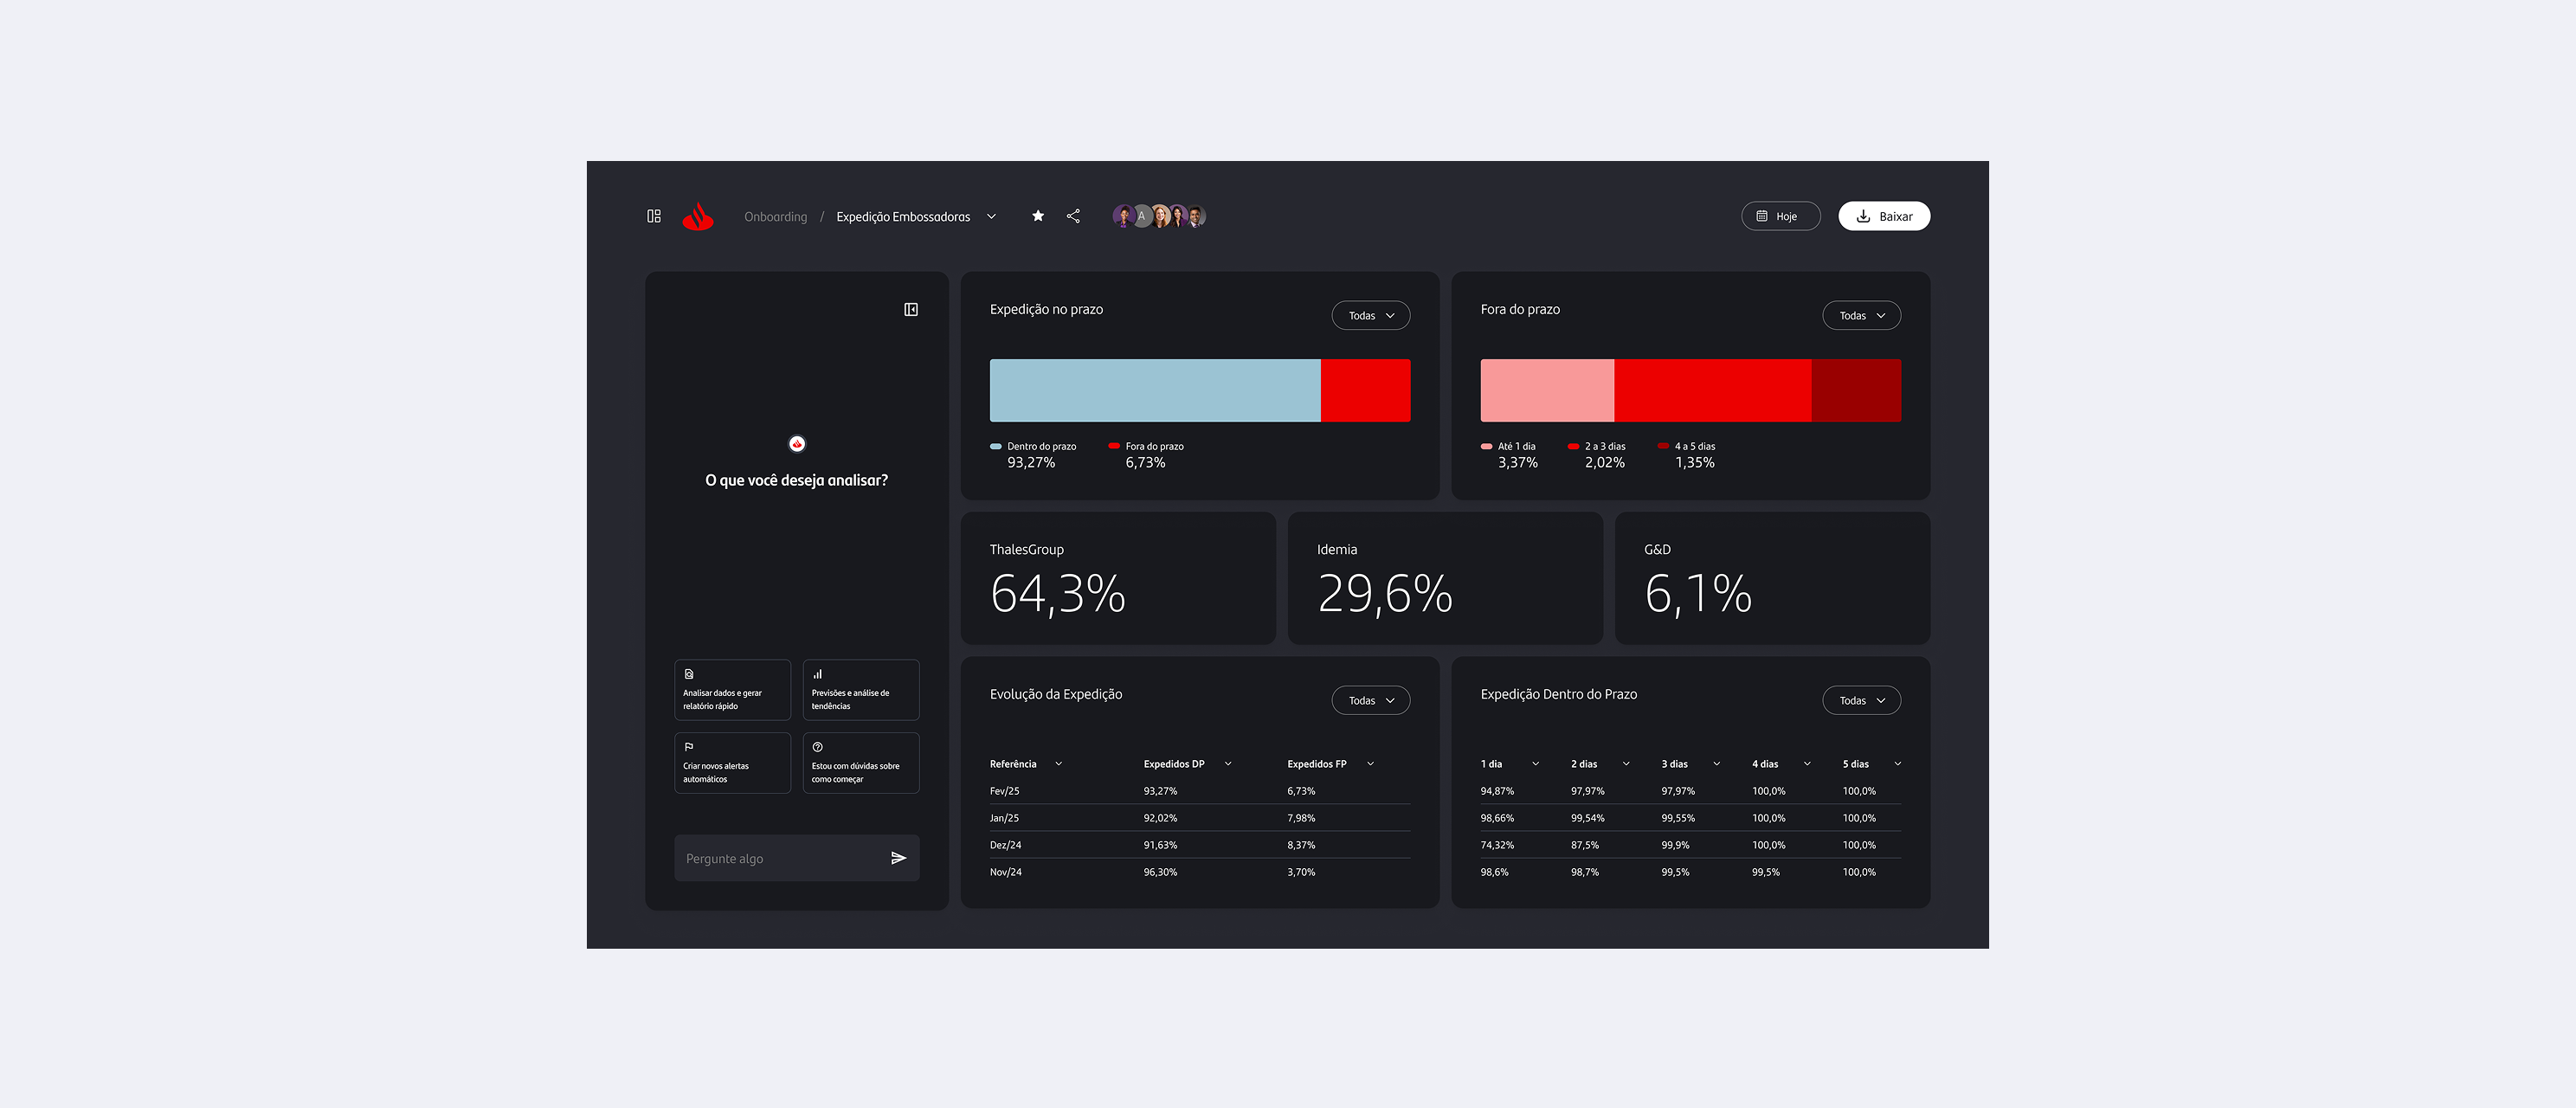Open Todas dropdown in Expedição no prazo
Image resolution: width=2576 pixels, height=1108 pixels.
click(x=1370, y=316)
